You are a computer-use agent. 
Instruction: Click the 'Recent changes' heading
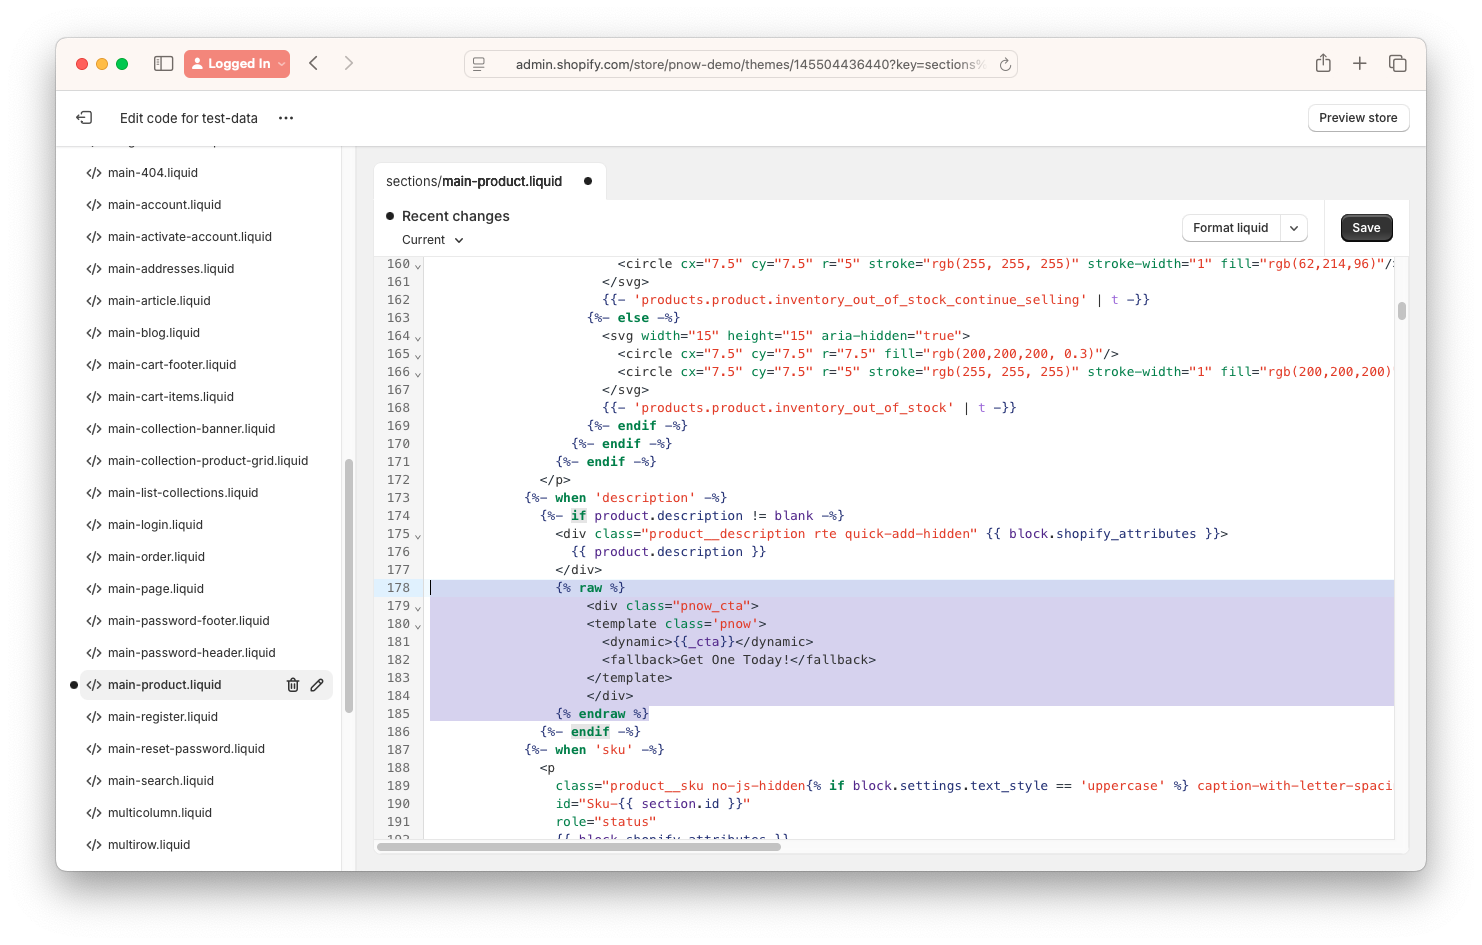click(x=456, y=216)
